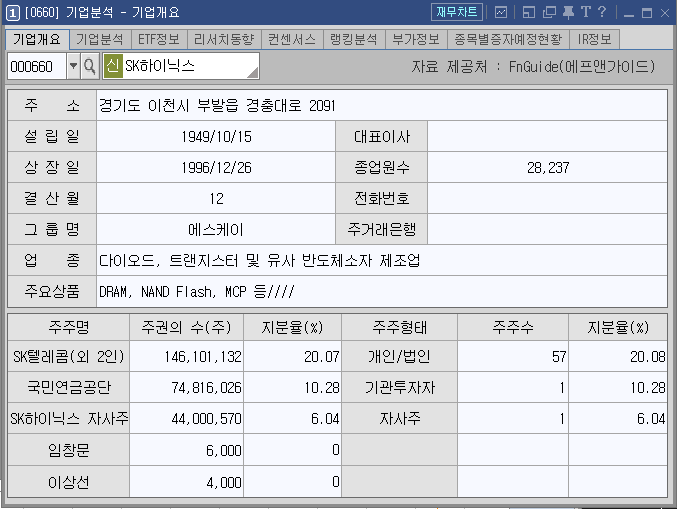This screenshot has width=677, height=509.
Task: Click the window layout icon in title bar
Action: click(x=528, y=12)
